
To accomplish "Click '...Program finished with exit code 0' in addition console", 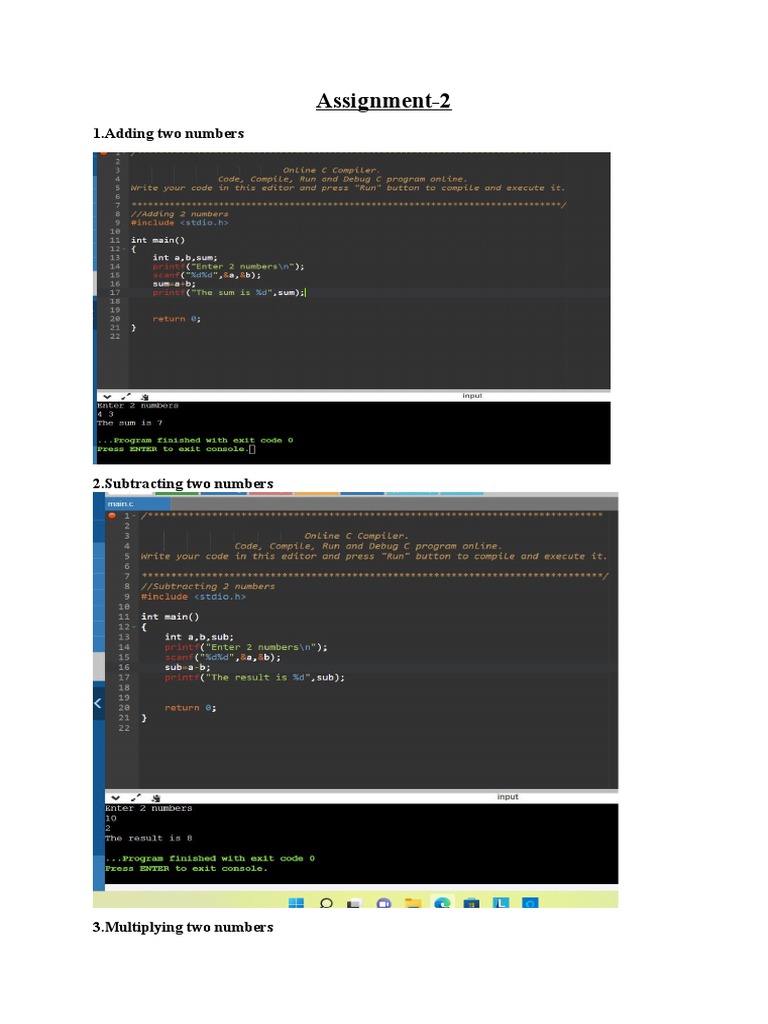I will tap(195, 440).
